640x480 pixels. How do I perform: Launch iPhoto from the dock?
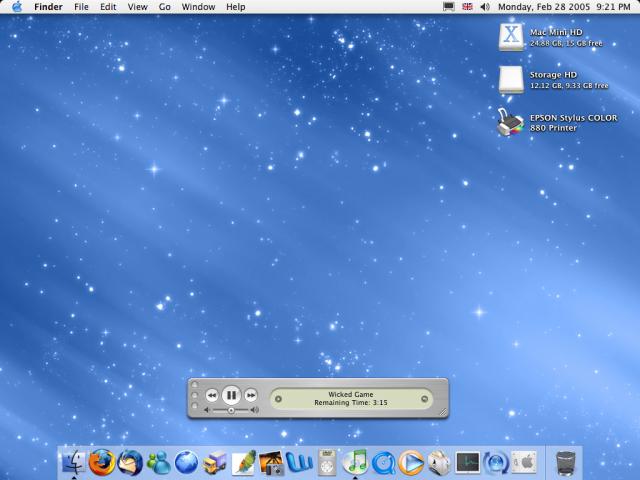point(271,463)
